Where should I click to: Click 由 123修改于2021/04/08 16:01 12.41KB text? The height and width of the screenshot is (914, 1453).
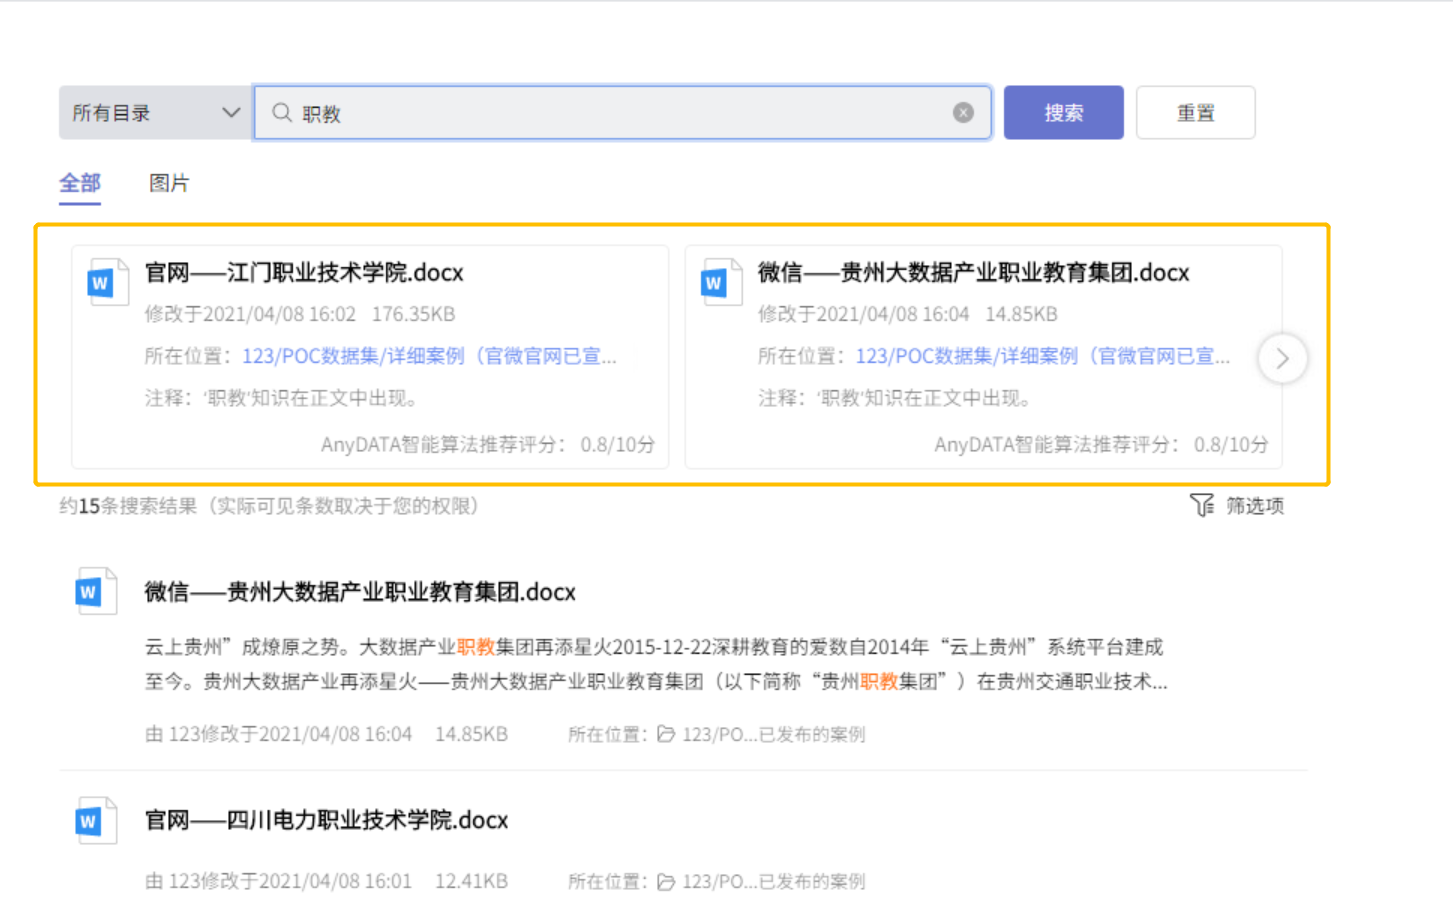326,881
